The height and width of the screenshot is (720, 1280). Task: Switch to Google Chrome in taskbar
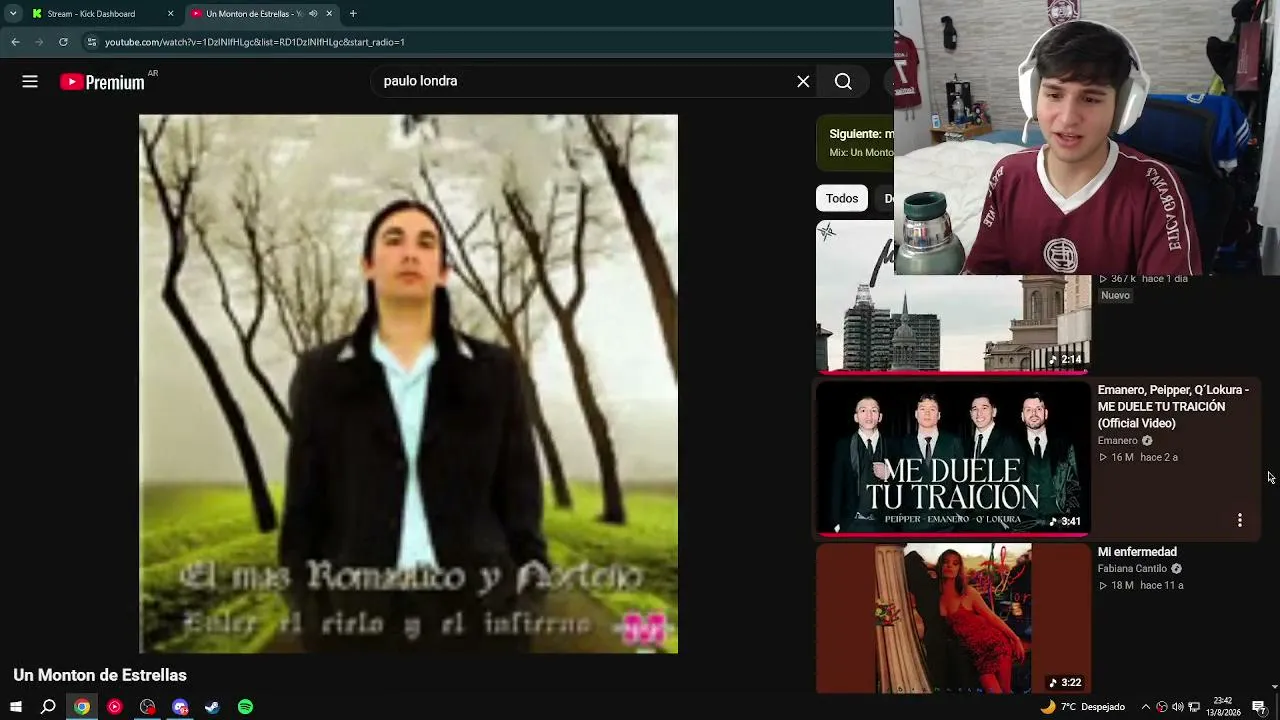pyautogui.click(x=82, y=707)
